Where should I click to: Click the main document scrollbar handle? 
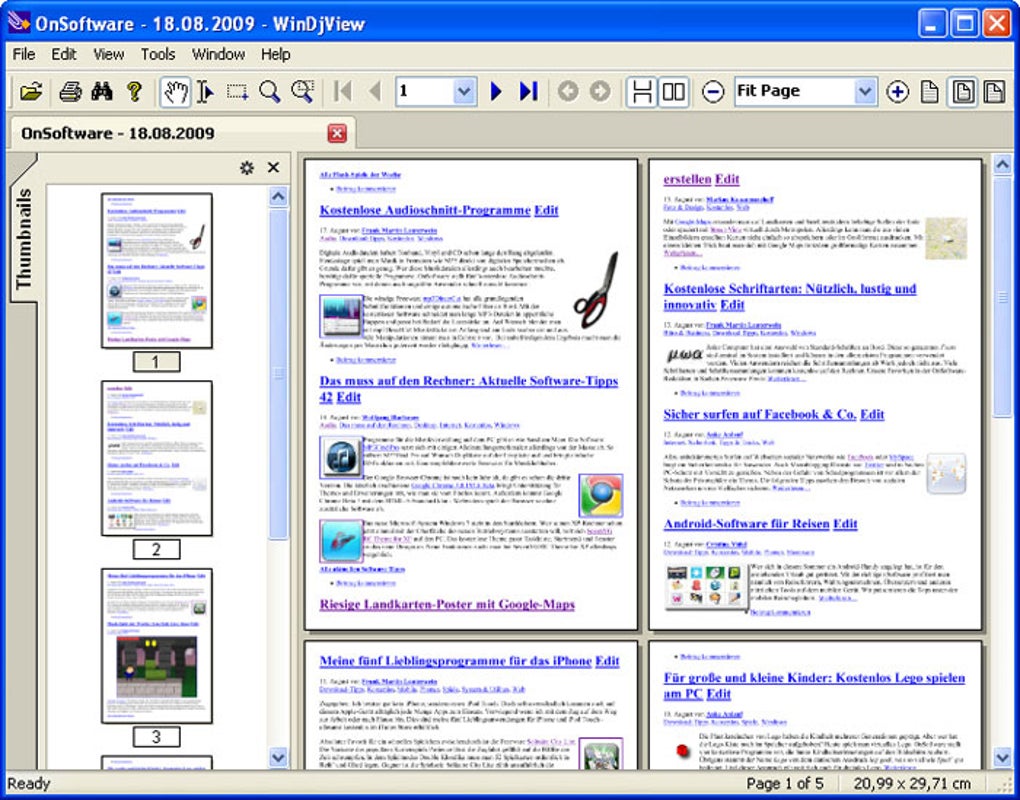[x=1002, y=297]
